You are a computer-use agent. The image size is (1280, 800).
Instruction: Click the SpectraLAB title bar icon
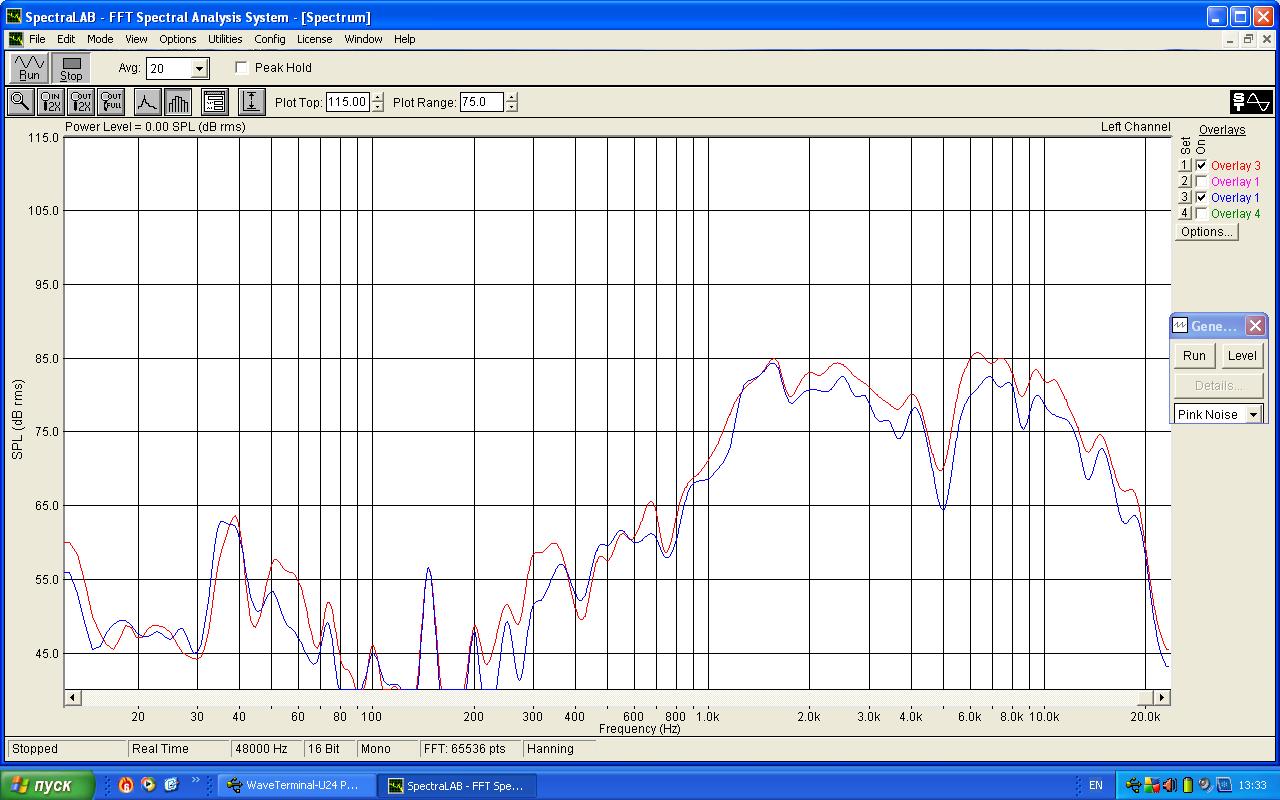(x=14, y=16)
